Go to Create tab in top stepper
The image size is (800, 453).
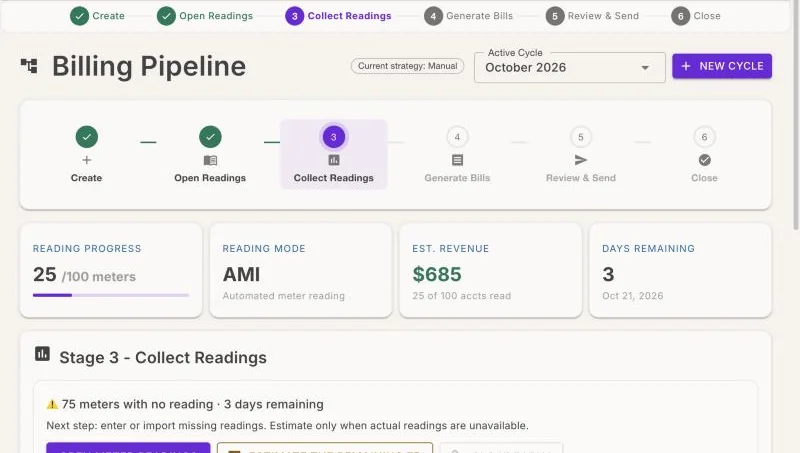point(108,16)
